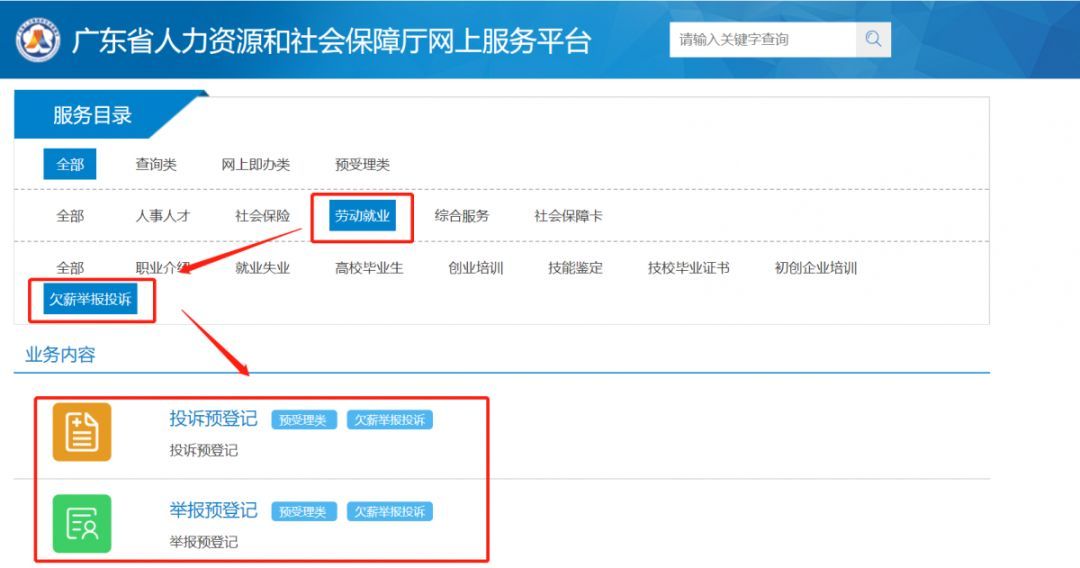Choose the 预受理类 service type
The height and width of the screenshot is (568, 1080).
coord(362,164)
